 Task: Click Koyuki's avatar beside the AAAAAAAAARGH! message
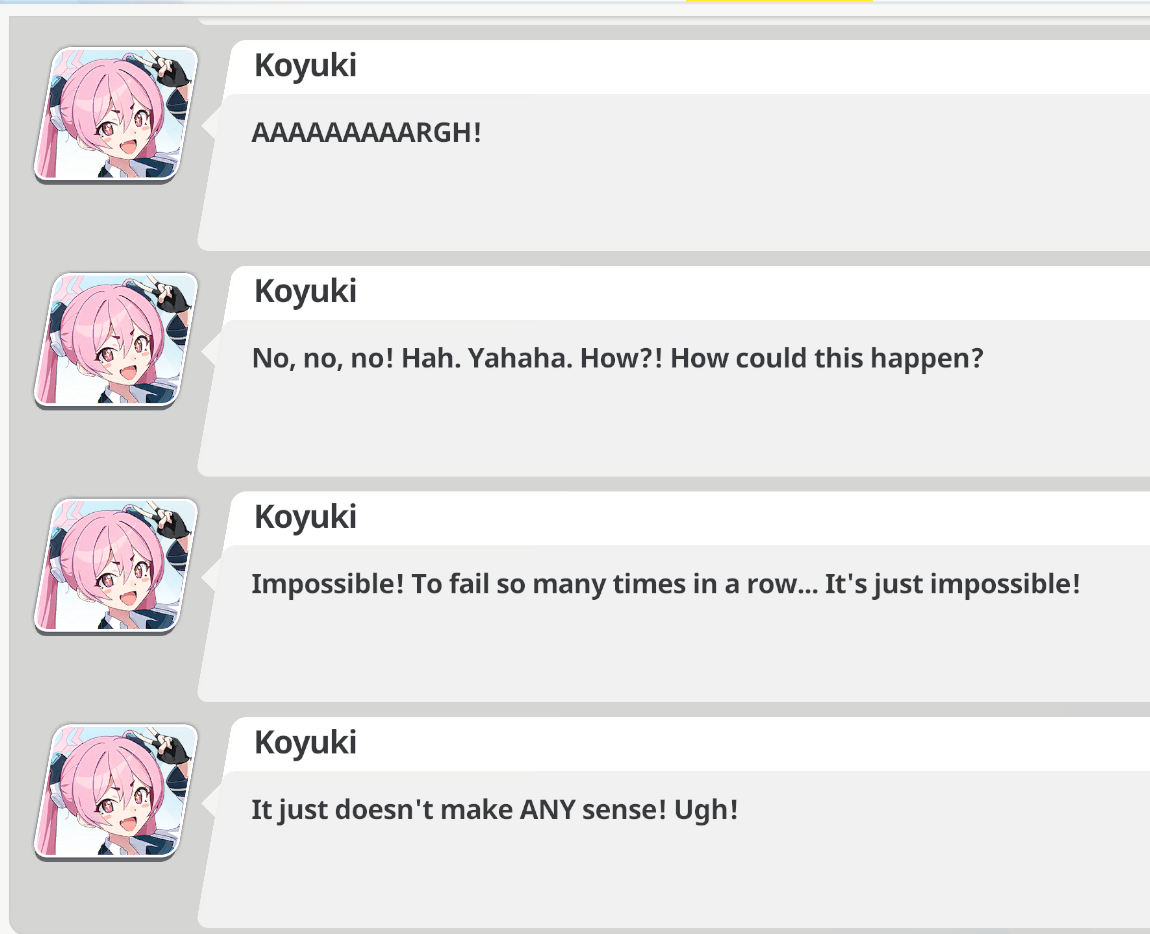(x=116, y=115)
